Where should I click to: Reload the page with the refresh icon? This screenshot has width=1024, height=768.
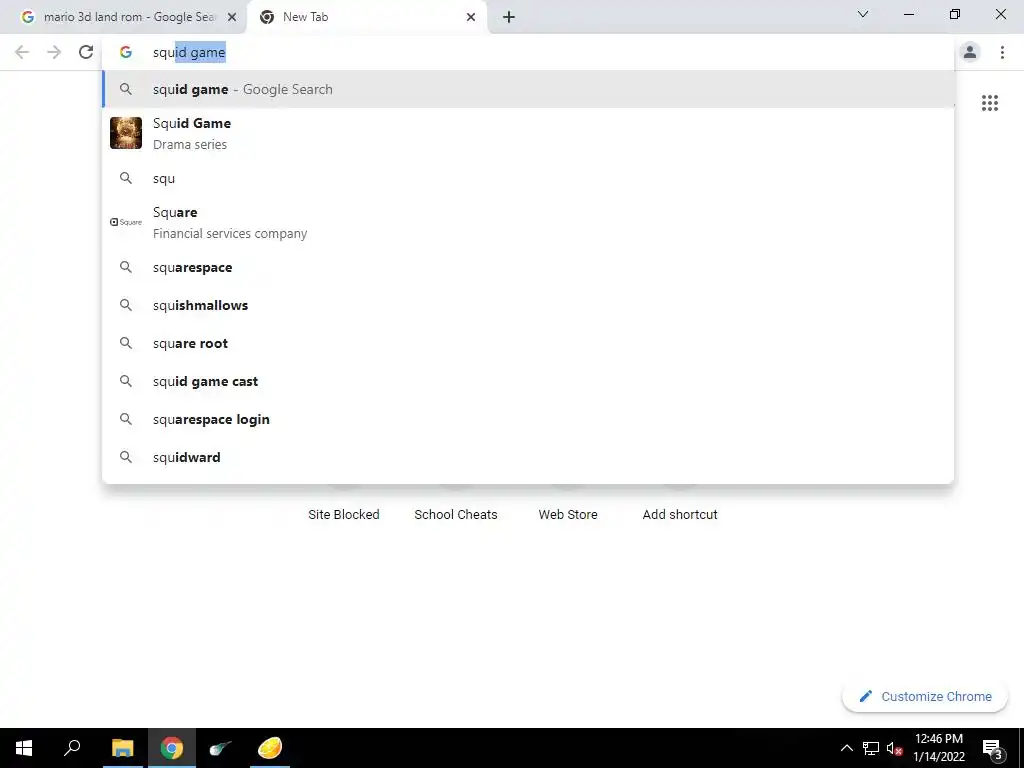(86, 52)
